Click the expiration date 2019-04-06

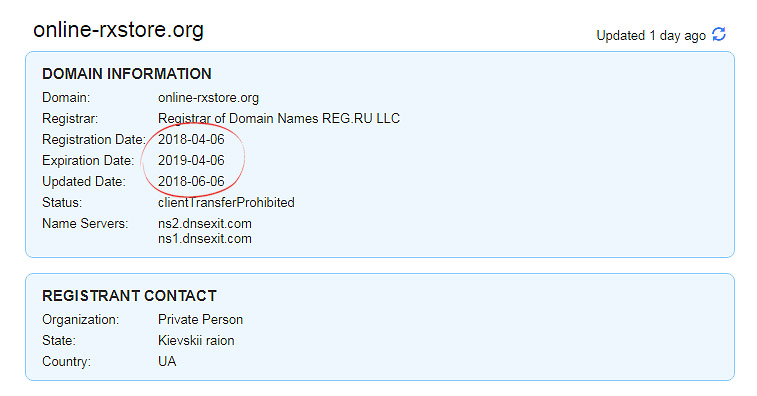(191, 160)
